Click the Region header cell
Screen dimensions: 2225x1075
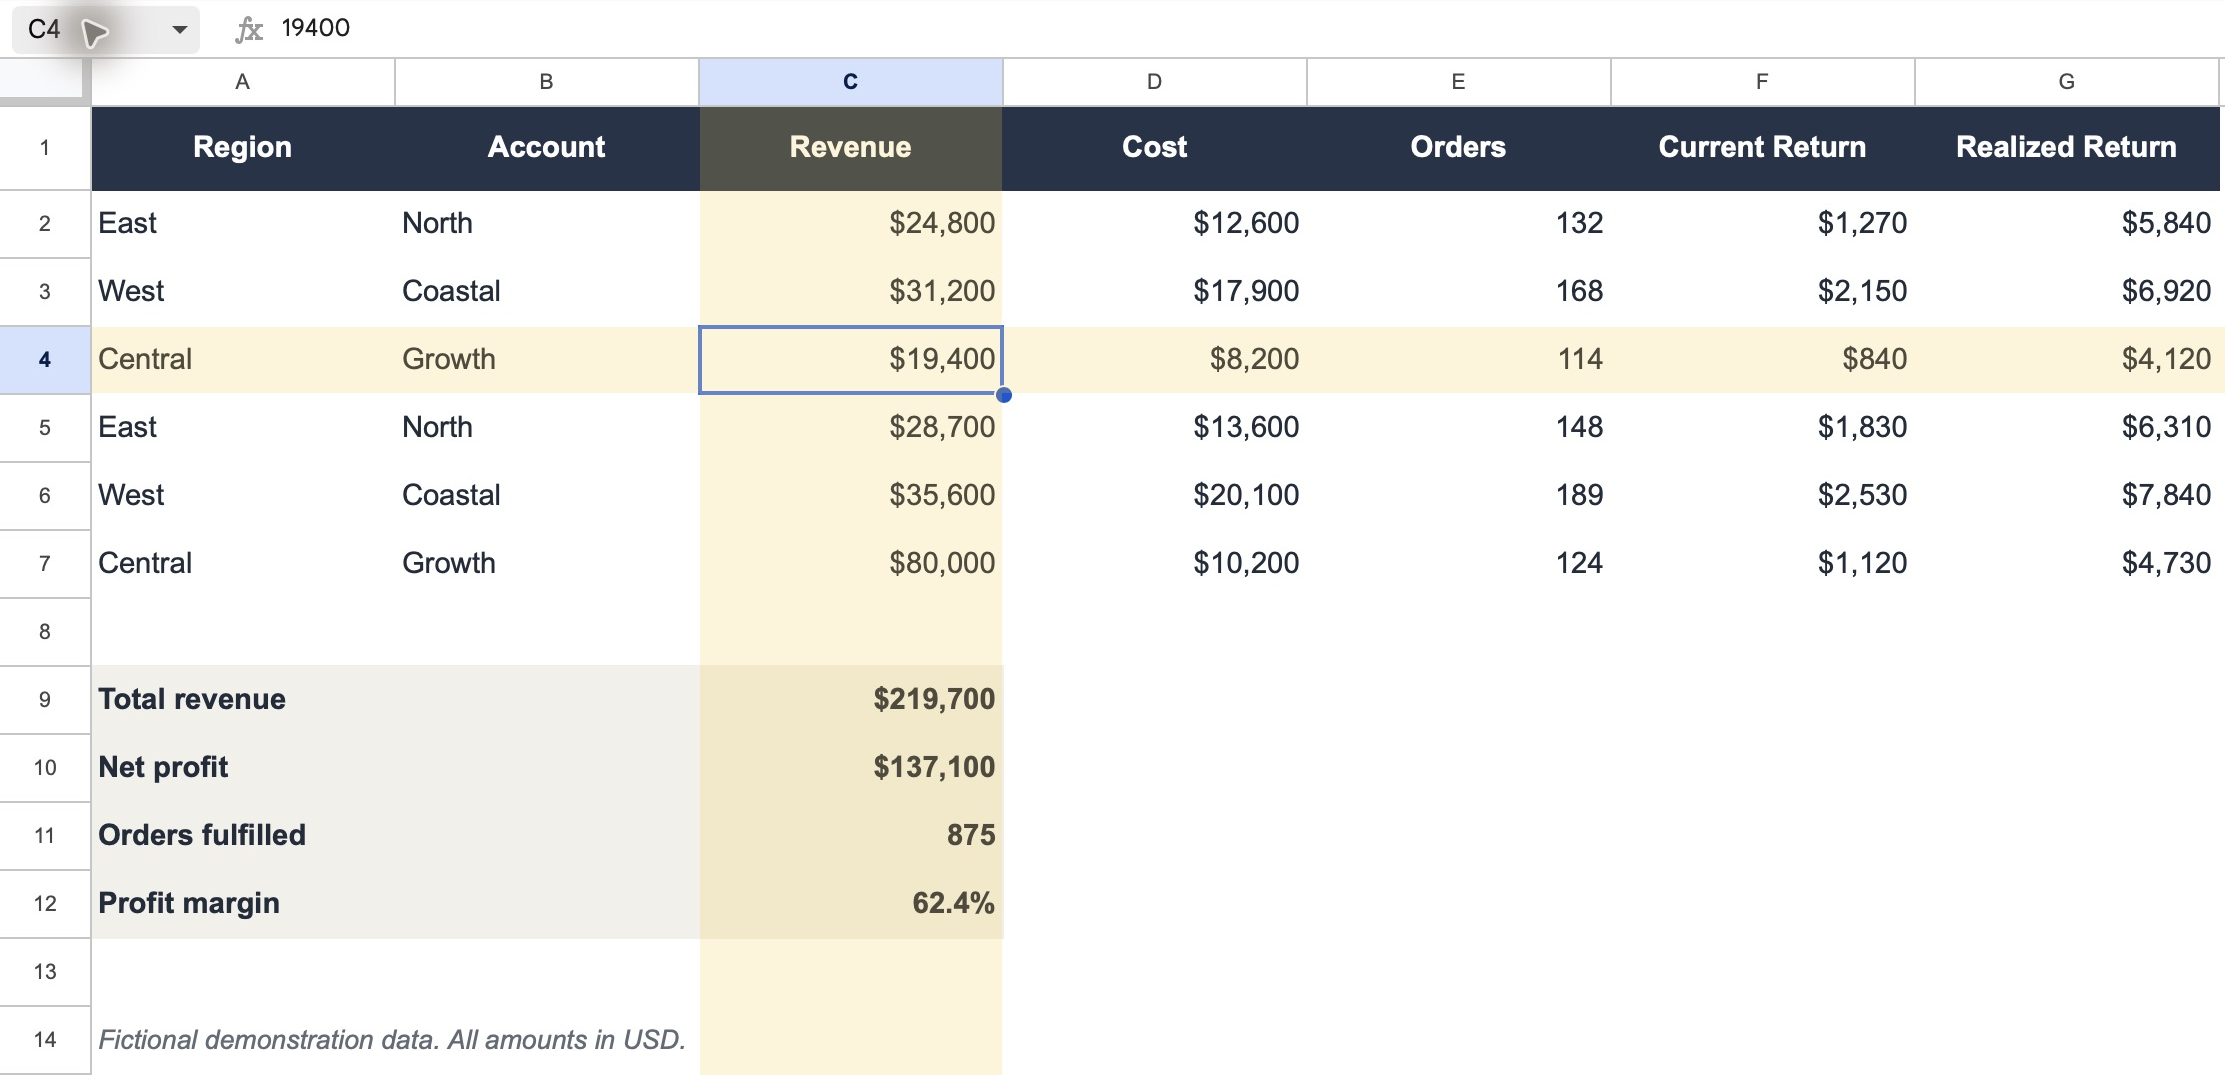point(243,148)
